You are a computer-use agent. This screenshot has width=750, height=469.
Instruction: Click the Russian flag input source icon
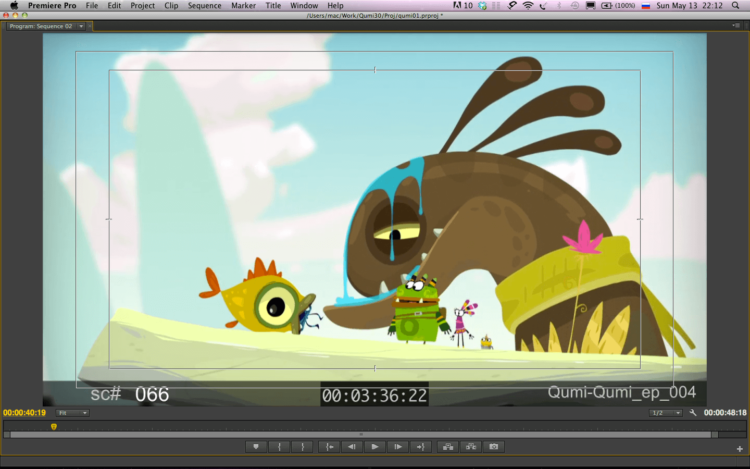pos(646,6)
